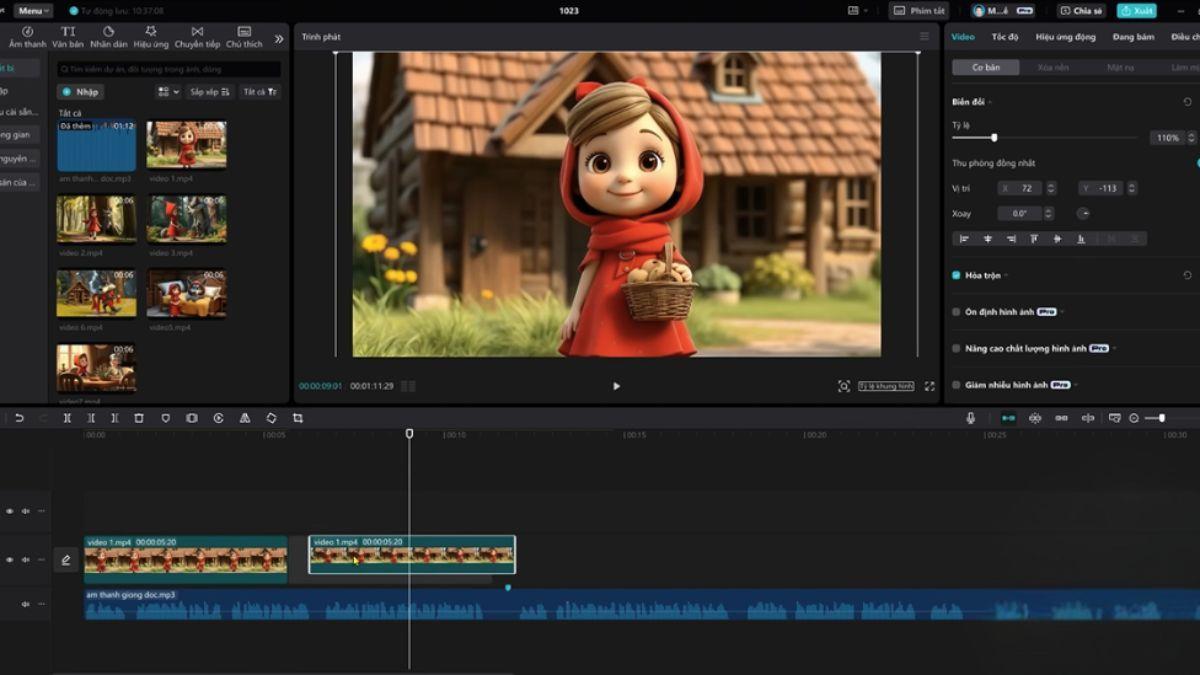
Task: Click the Chia sẻ share button
Action: coord(1082,10)
